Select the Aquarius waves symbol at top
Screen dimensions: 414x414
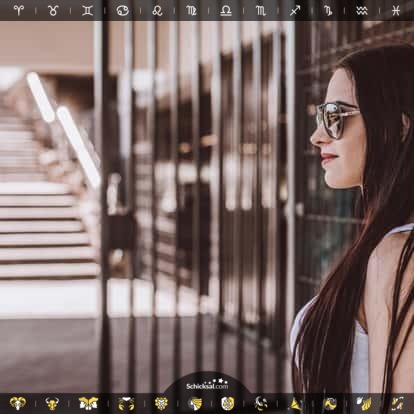coord(362,10)
